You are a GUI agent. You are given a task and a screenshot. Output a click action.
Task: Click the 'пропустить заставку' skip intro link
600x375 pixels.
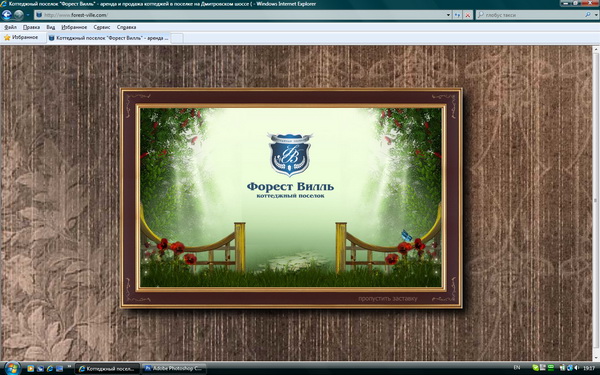pos(388,298)
